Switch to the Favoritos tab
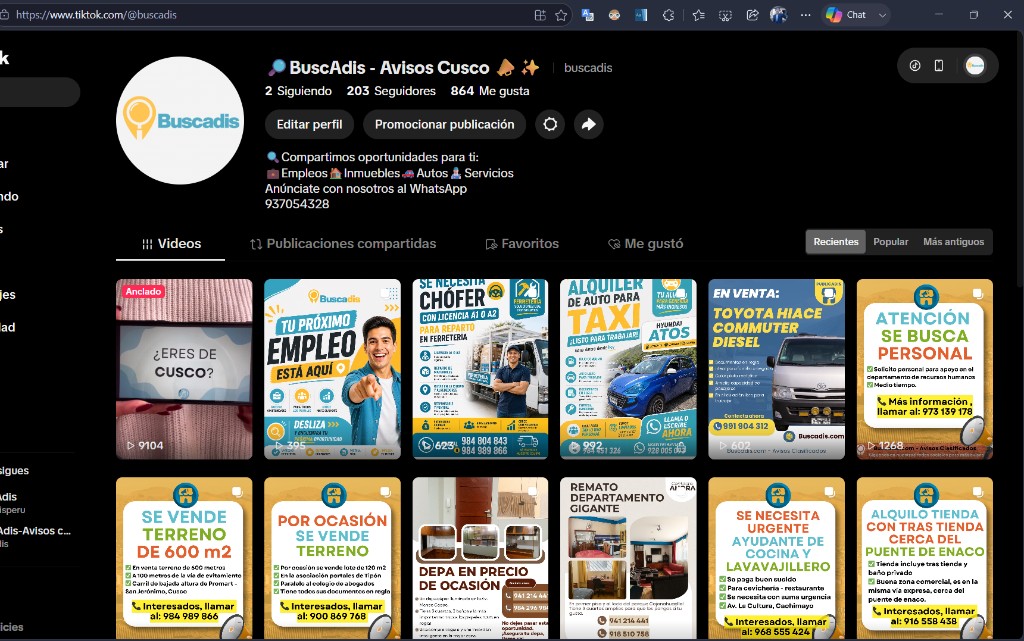Viewport: 1024px width, 641px height. pos(522,243)
